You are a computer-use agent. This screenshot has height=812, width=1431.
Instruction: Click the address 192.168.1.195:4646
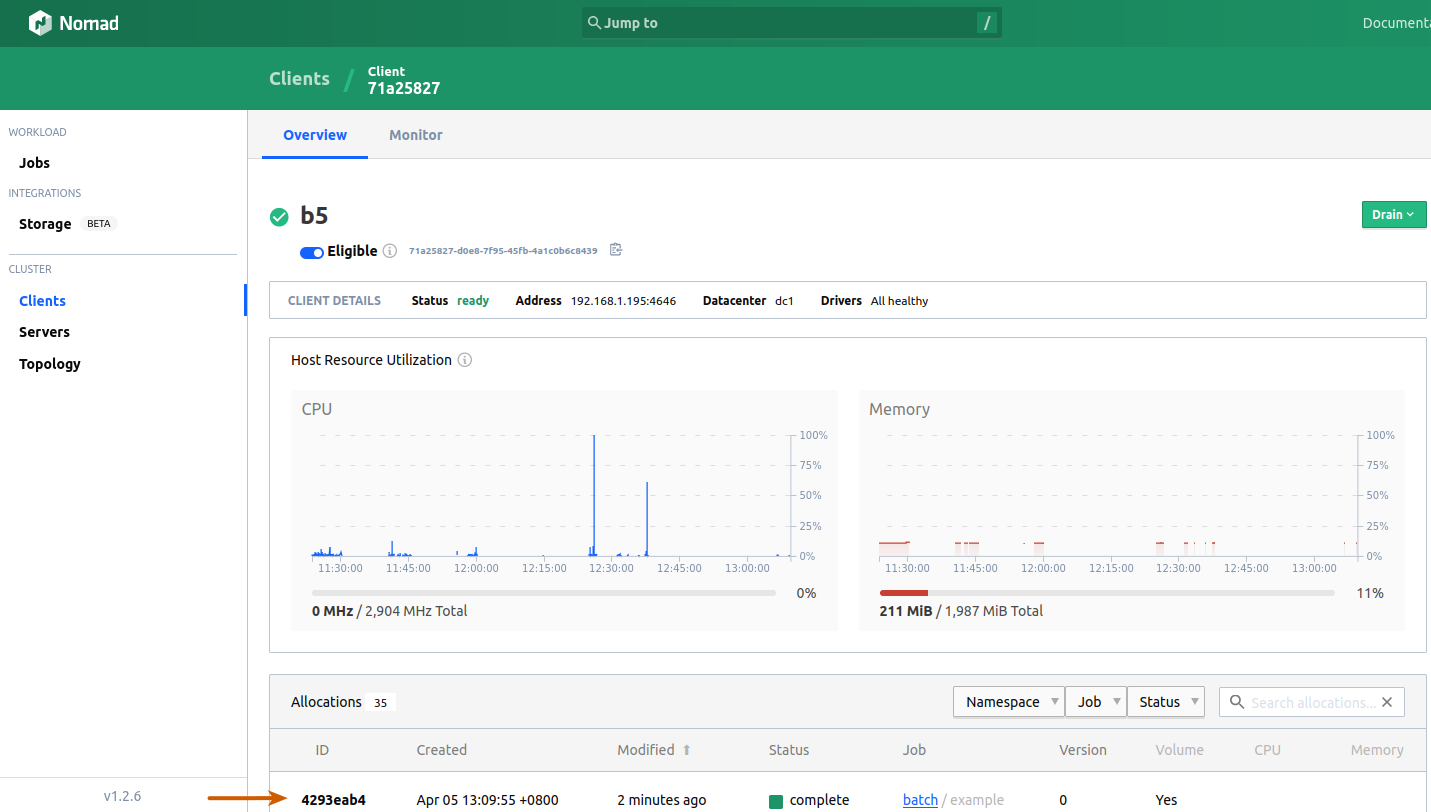coord(623,301)
